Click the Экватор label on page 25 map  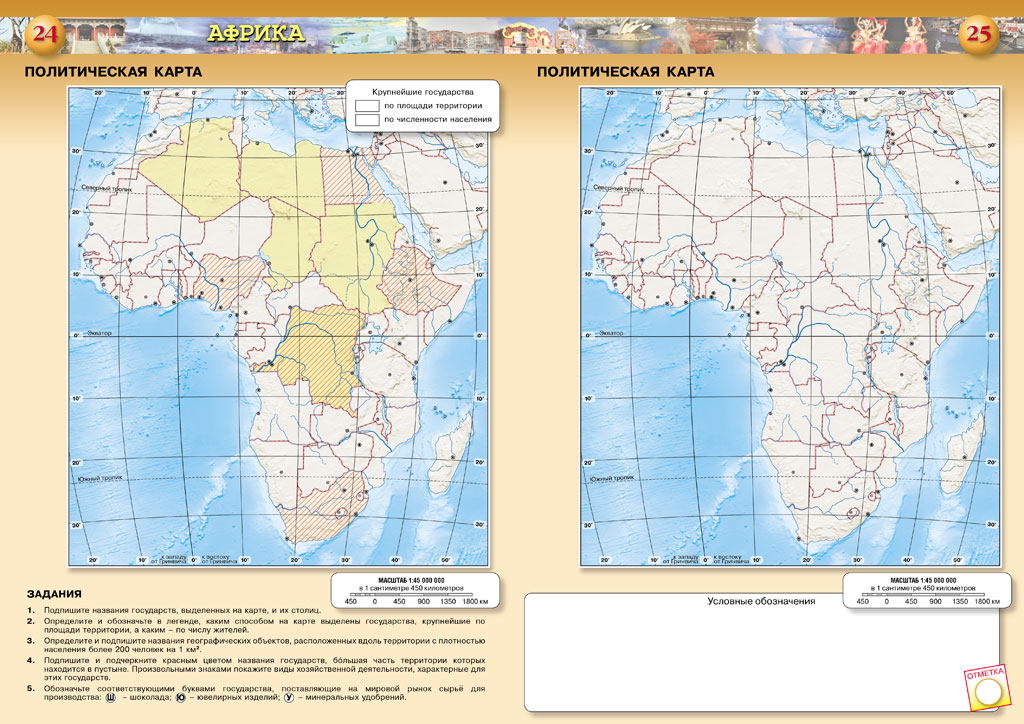coord(611,333)
